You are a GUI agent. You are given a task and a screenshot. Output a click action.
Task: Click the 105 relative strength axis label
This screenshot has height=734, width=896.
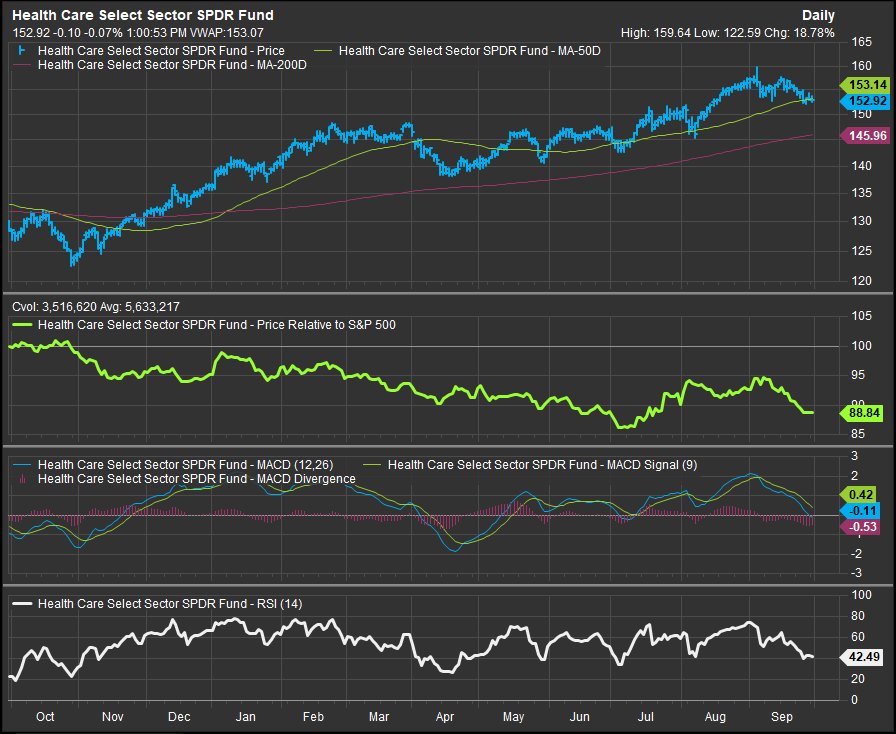pos(862,316)
